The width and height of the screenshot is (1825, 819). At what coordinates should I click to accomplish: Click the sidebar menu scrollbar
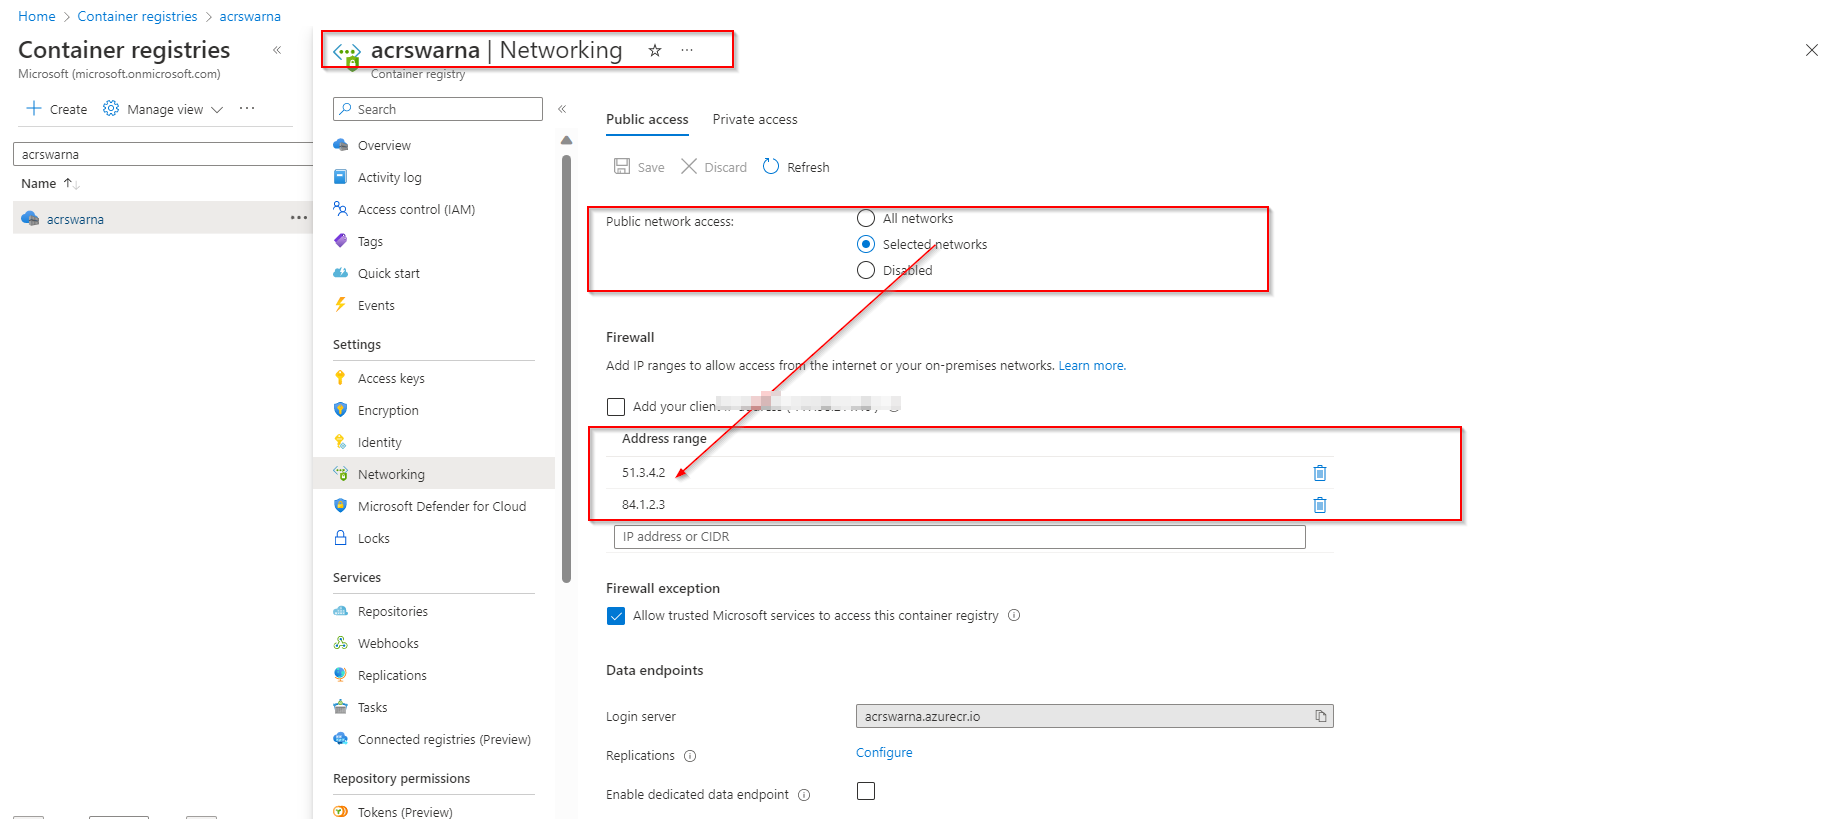567,368
